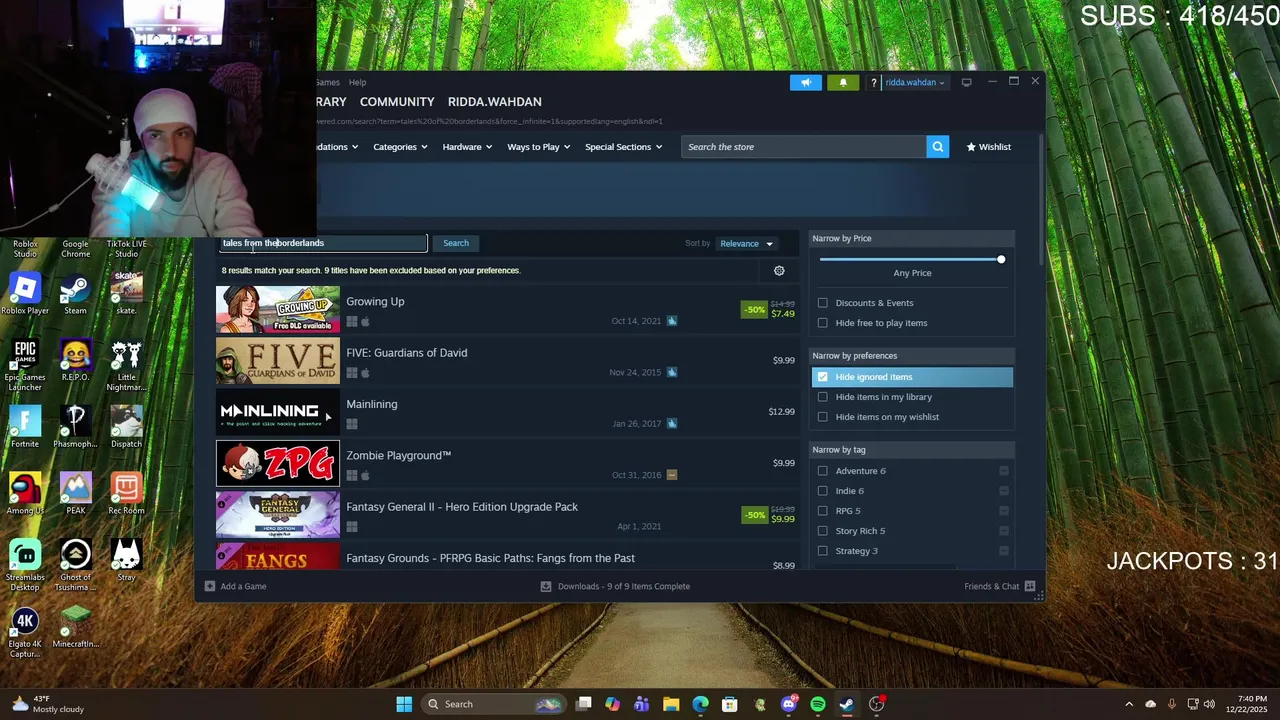Viewport: 1280px width, 720px height.
Task: Open the Growing Up game title
Action: coord(375,301)
